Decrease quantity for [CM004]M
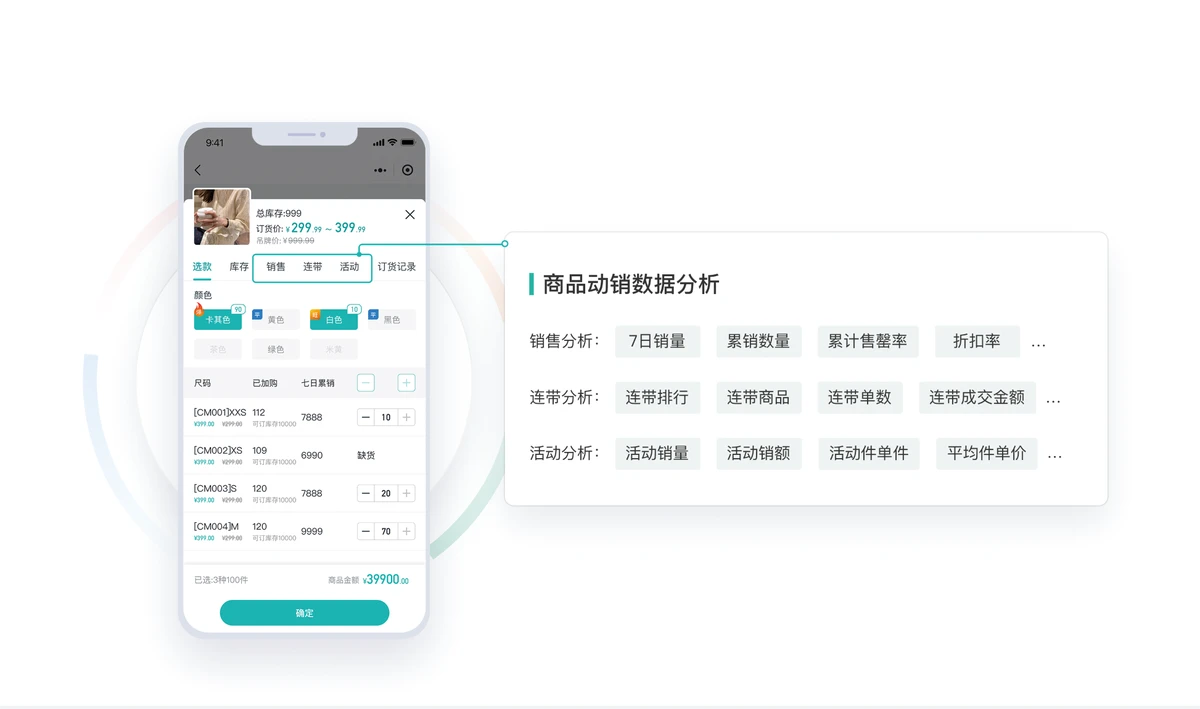The width and height of the screenshot is (1200, 709). tap(366, 531)
